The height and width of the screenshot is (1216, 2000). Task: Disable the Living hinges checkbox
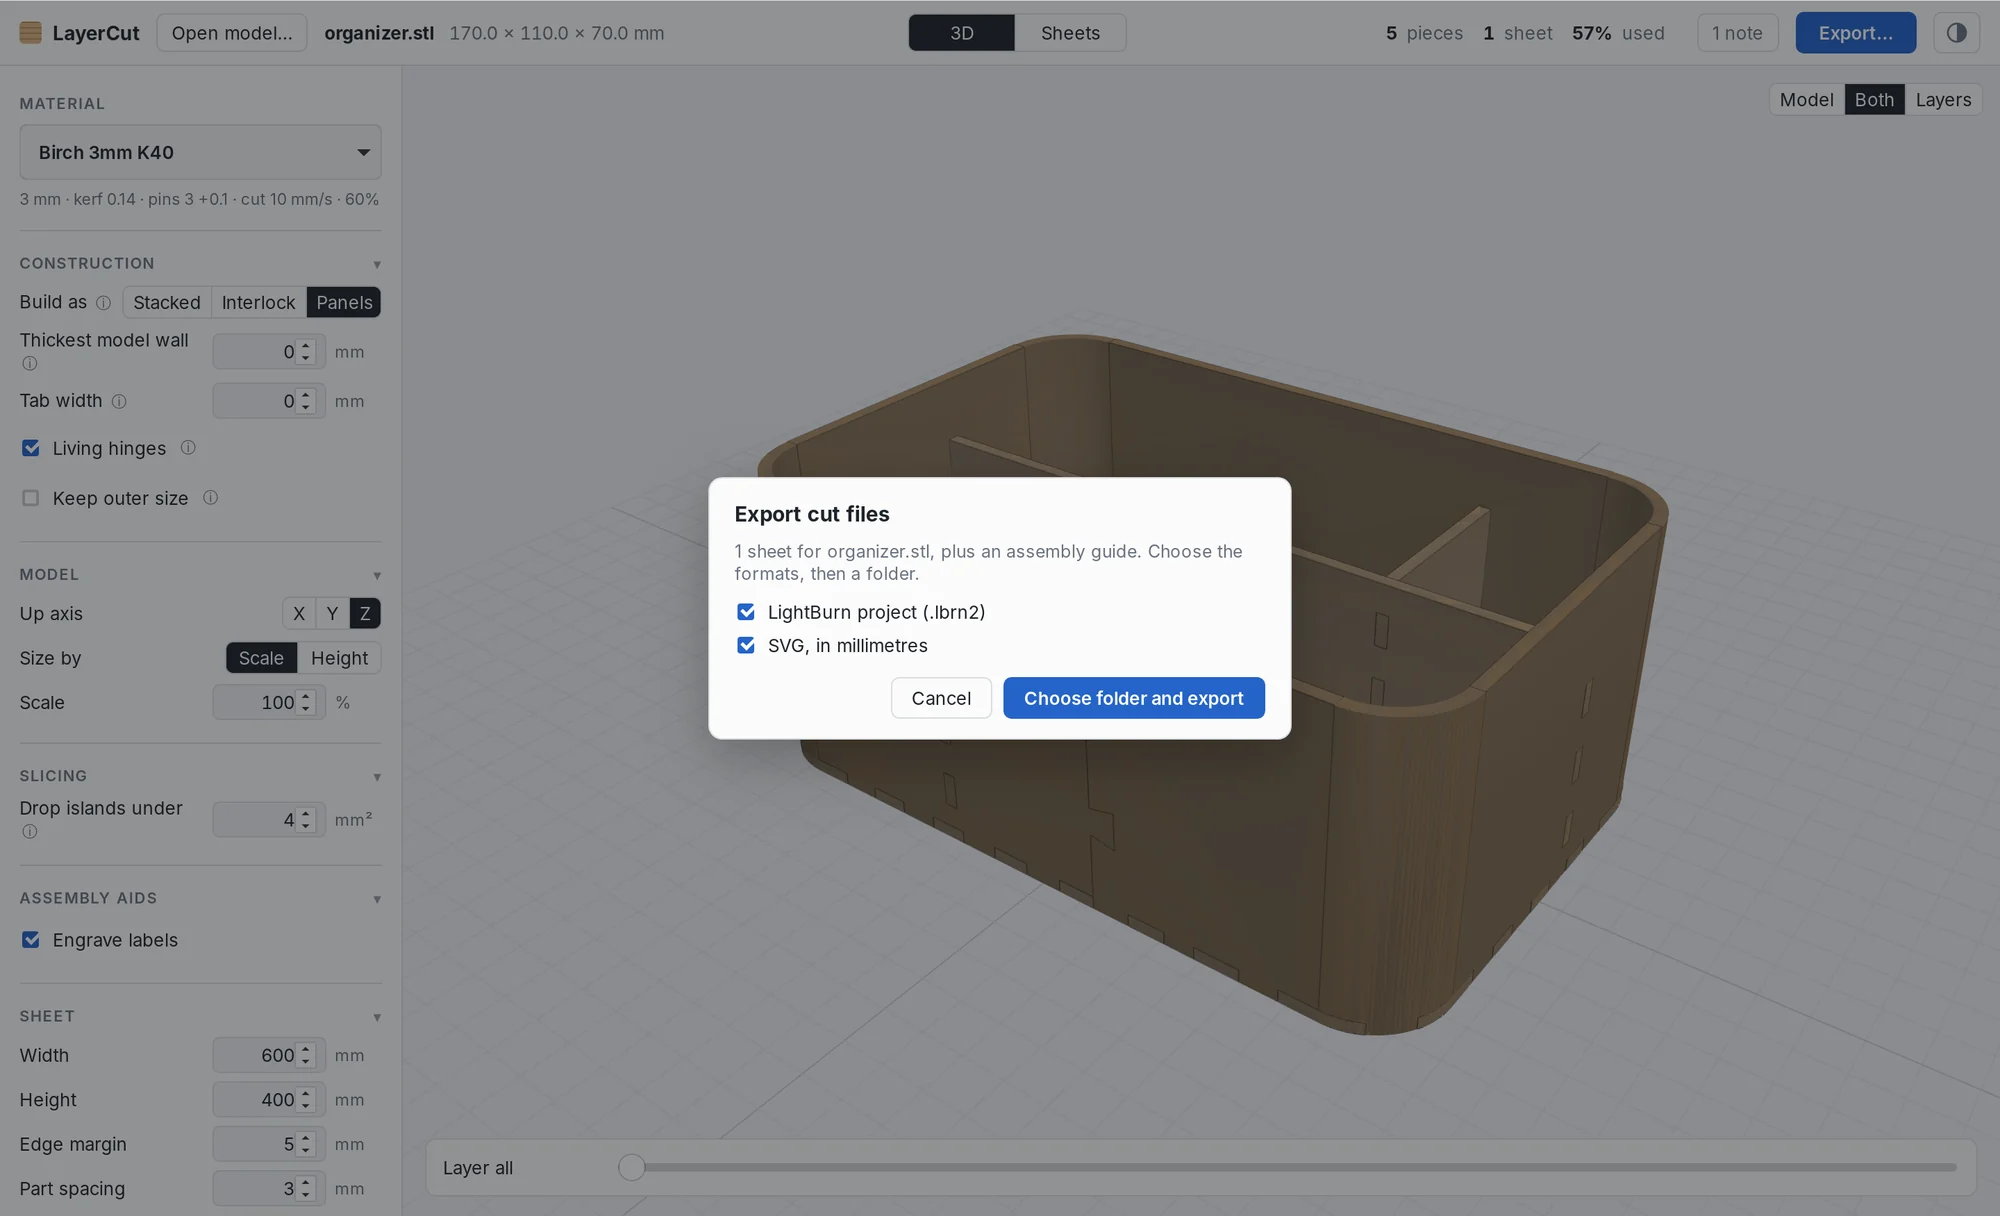tap(31, 448)
